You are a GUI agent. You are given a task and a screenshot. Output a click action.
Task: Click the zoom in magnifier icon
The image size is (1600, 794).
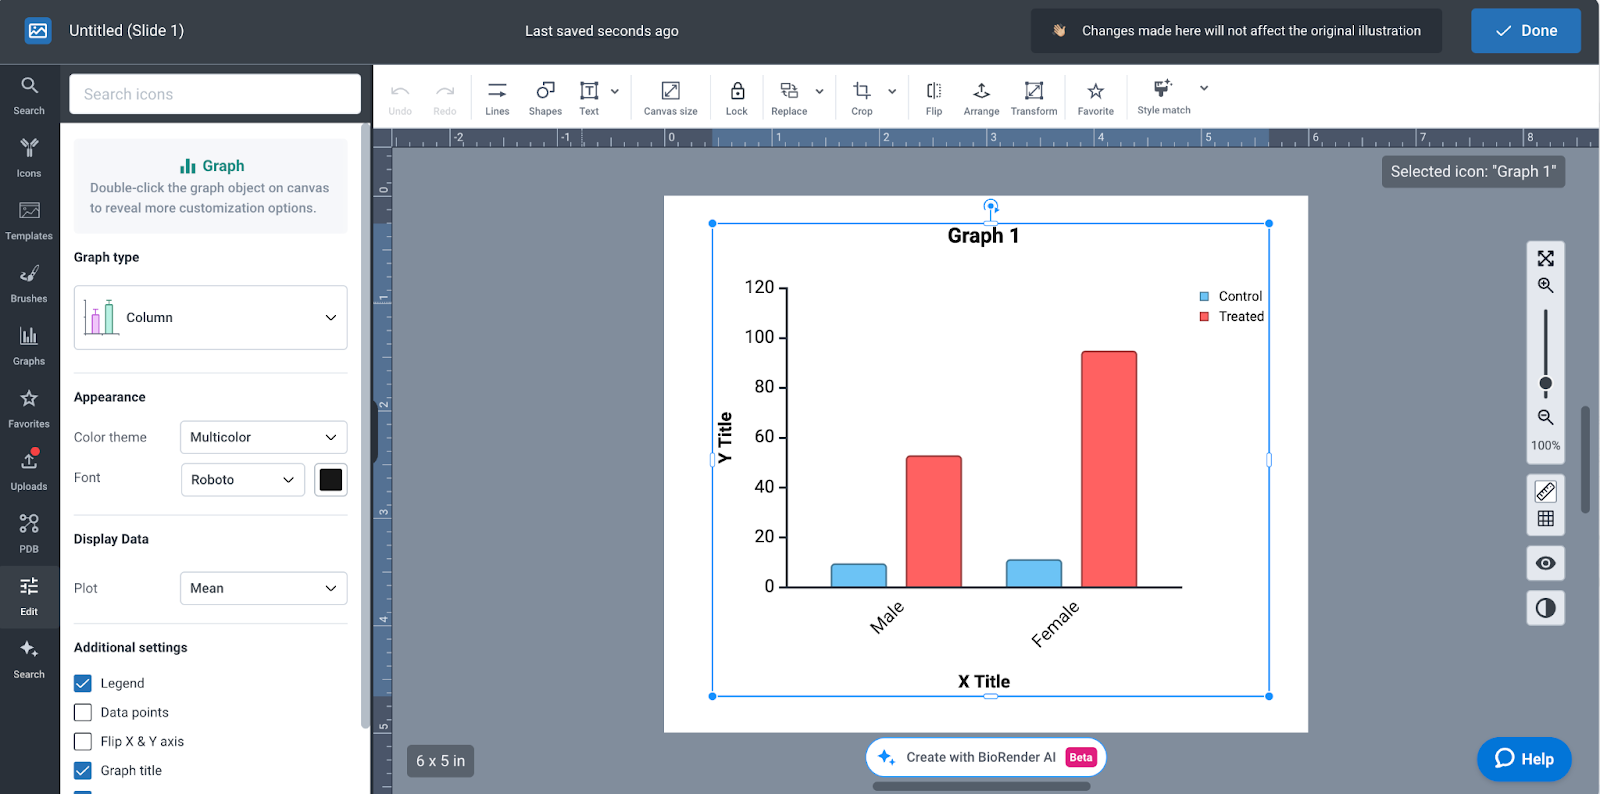pyautogui.click(x=1545, y=286)
